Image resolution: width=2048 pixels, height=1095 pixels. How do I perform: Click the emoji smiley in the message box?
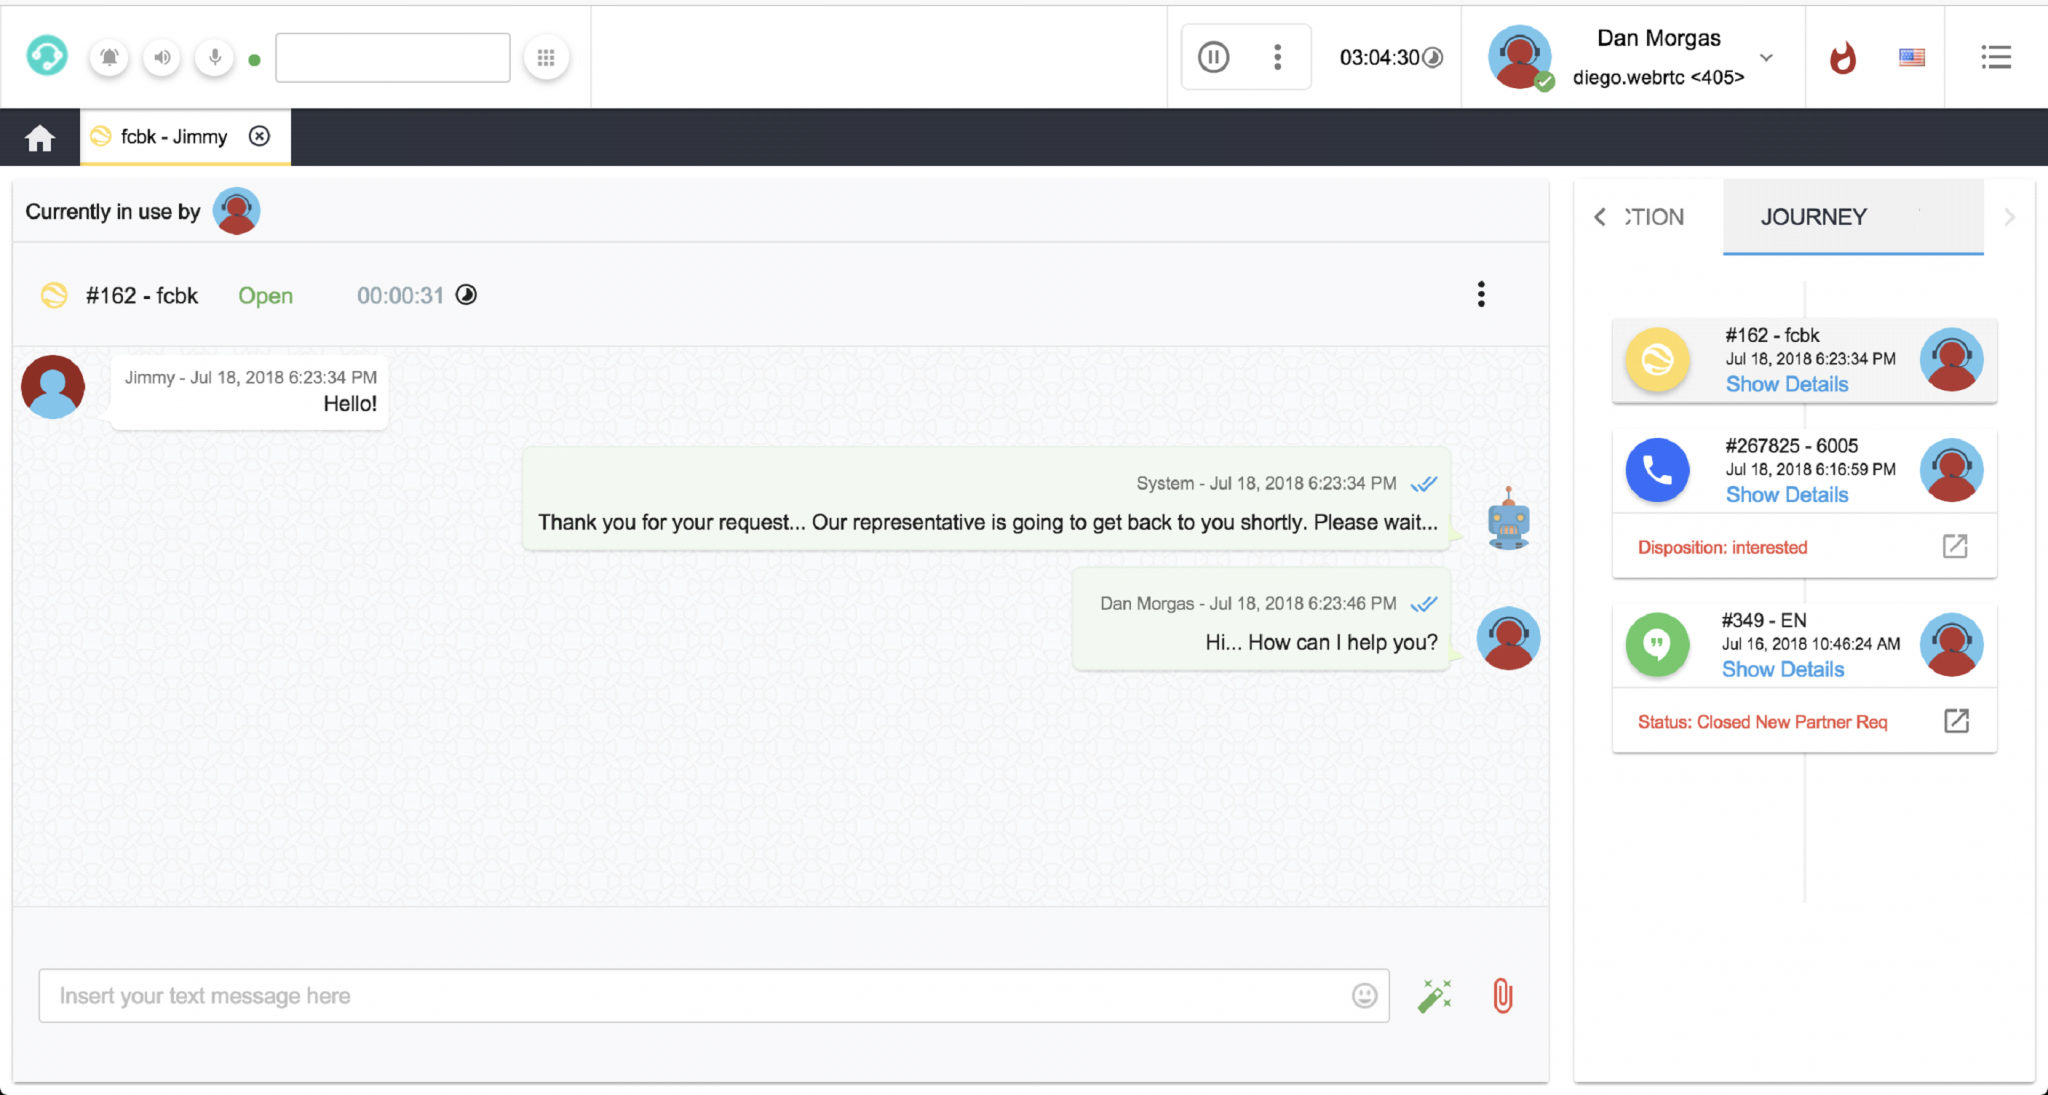coord(1362,995)
